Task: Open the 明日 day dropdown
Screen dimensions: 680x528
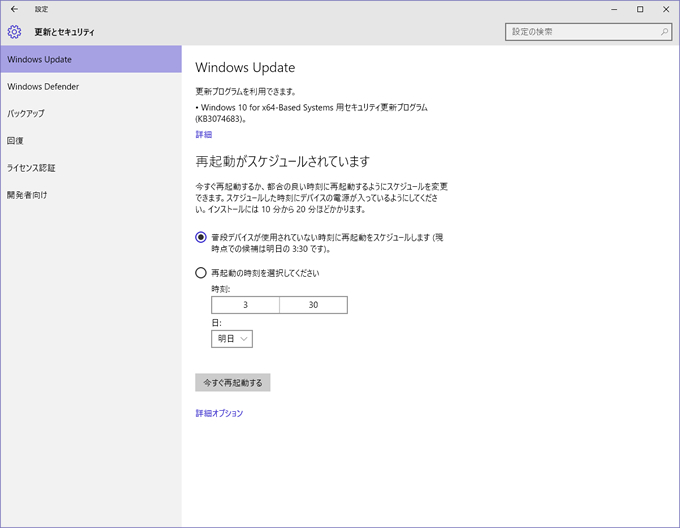Action: tap(232, 339)
